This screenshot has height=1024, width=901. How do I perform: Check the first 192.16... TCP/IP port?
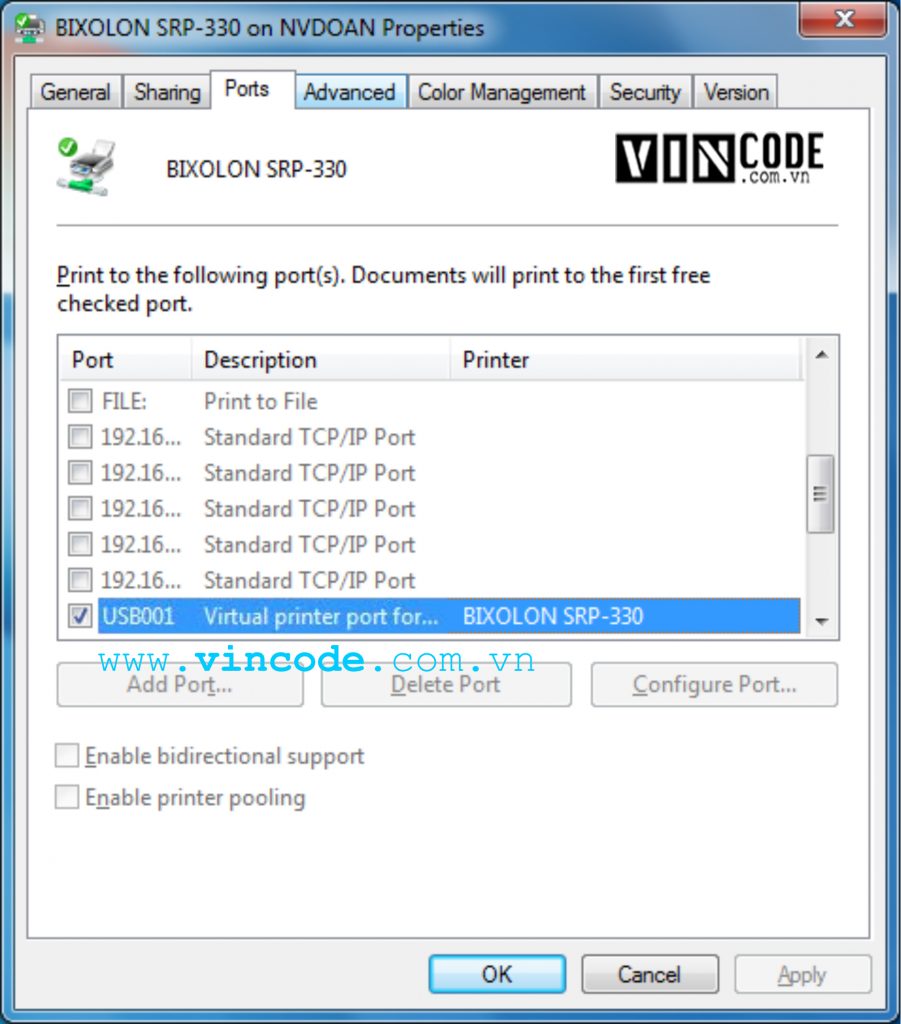pos(80,436)
